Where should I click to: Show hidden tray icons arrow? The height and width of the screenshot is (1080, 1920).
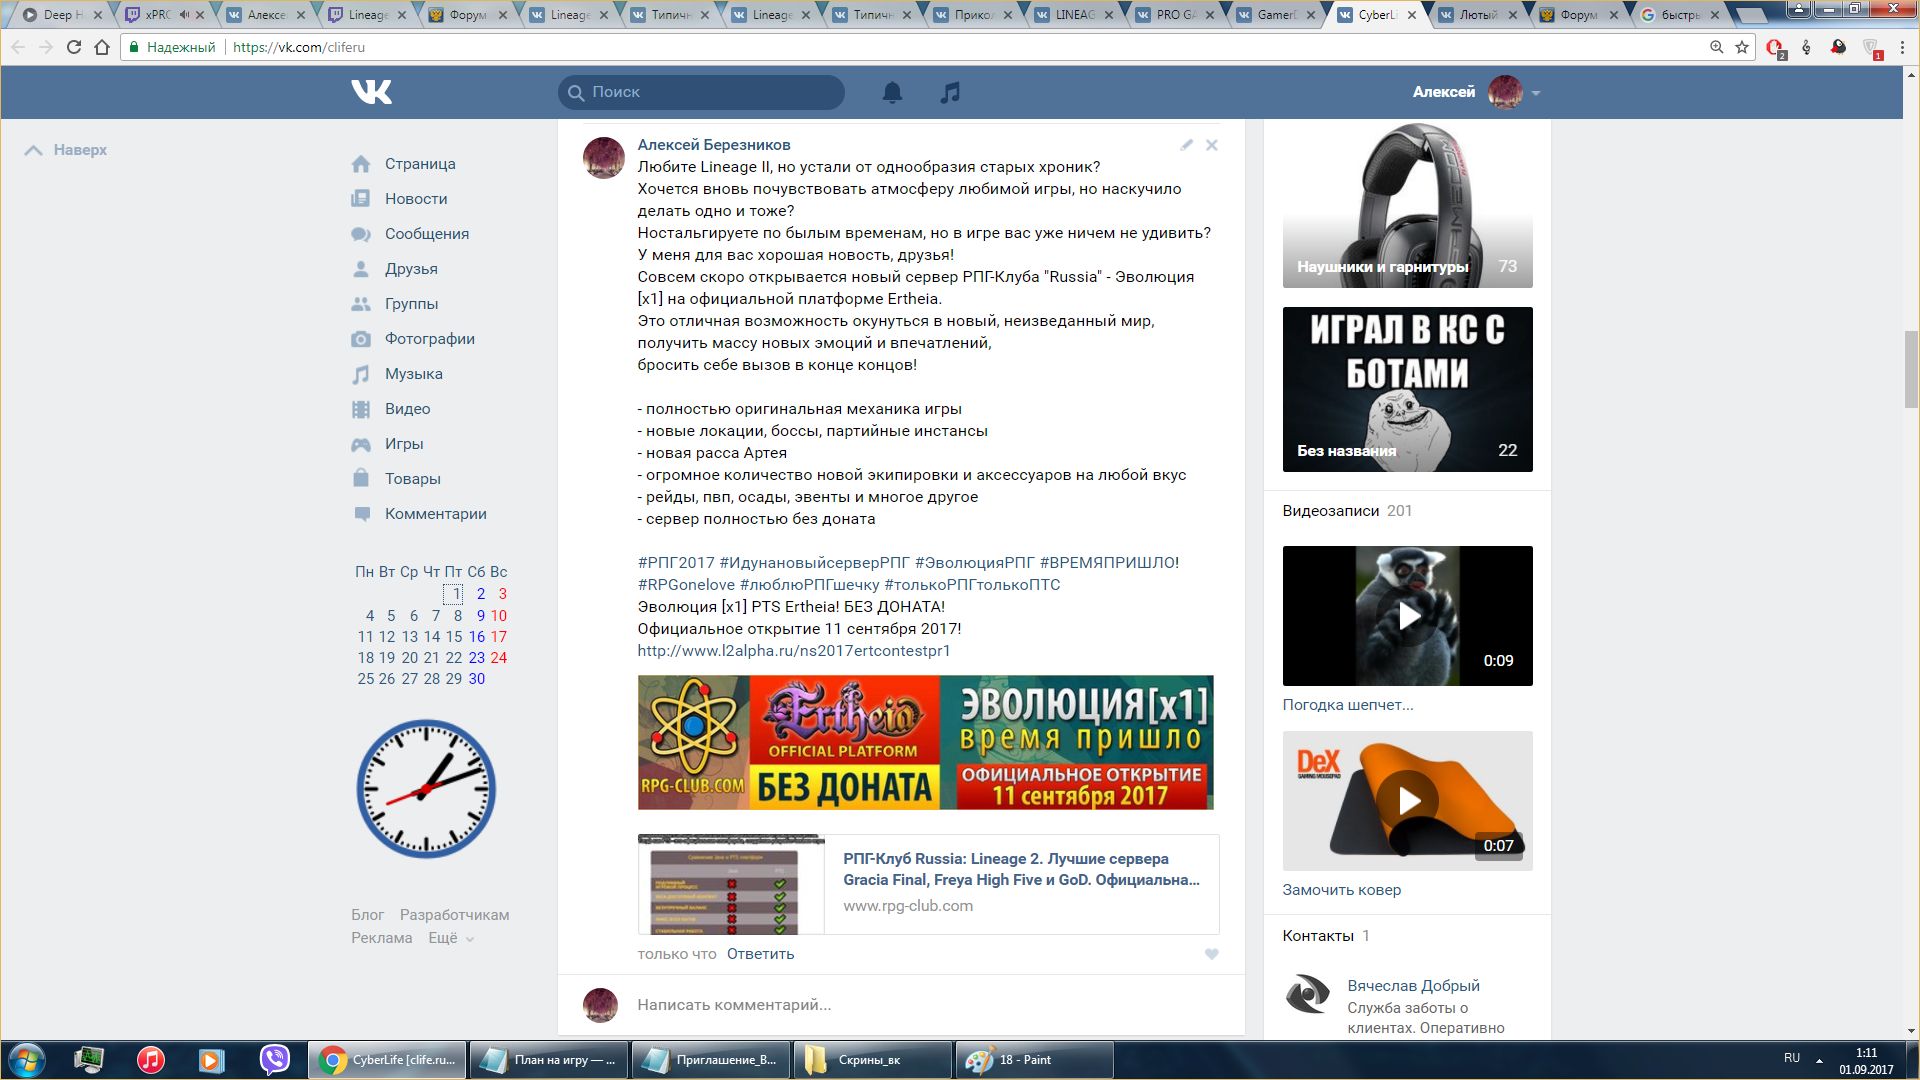pyautogui.click(x=1819, y=1060)
